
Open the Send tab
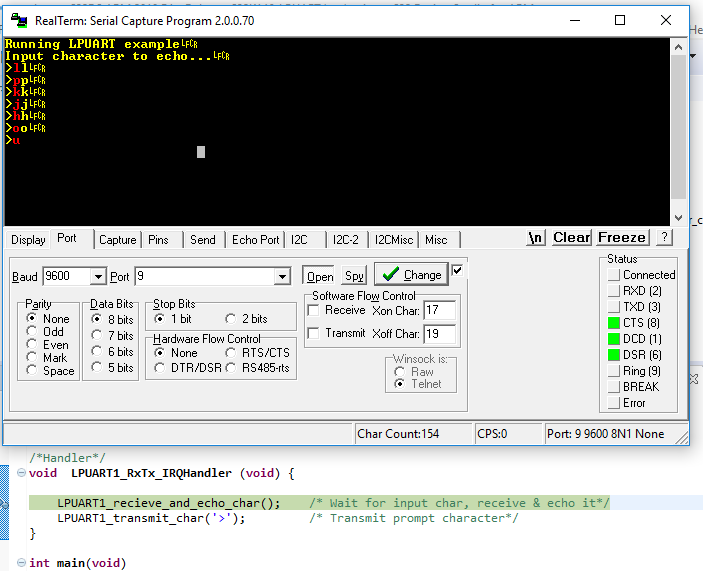click(203, 240)
